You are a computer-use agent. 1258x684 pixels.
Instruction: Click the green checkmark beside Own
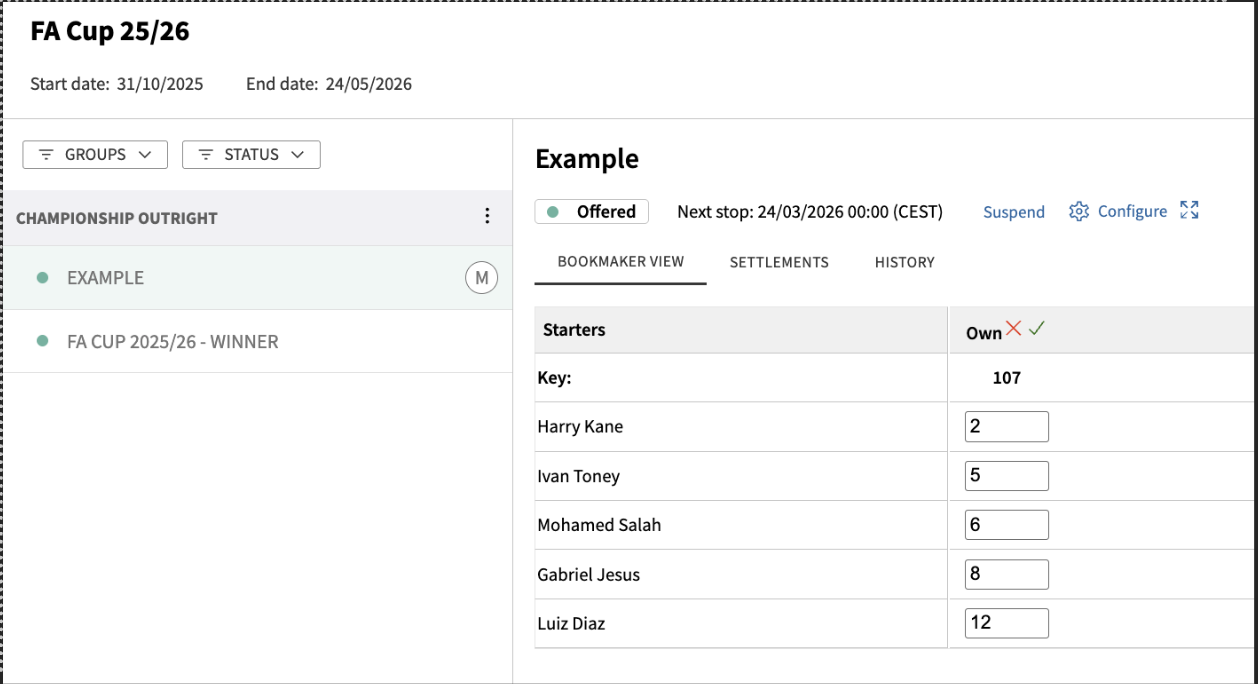[1036, 329]
